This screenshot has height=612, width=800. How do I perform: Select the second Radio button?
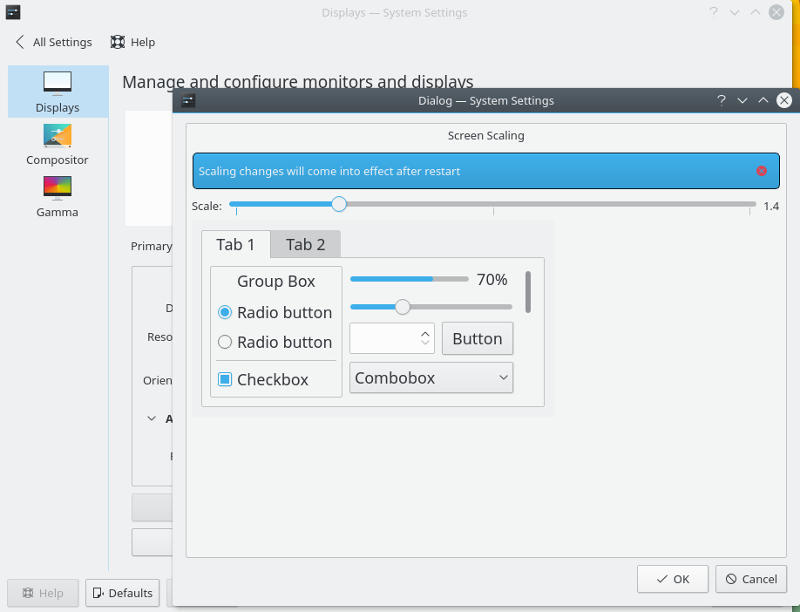click(x=226, y=343)
